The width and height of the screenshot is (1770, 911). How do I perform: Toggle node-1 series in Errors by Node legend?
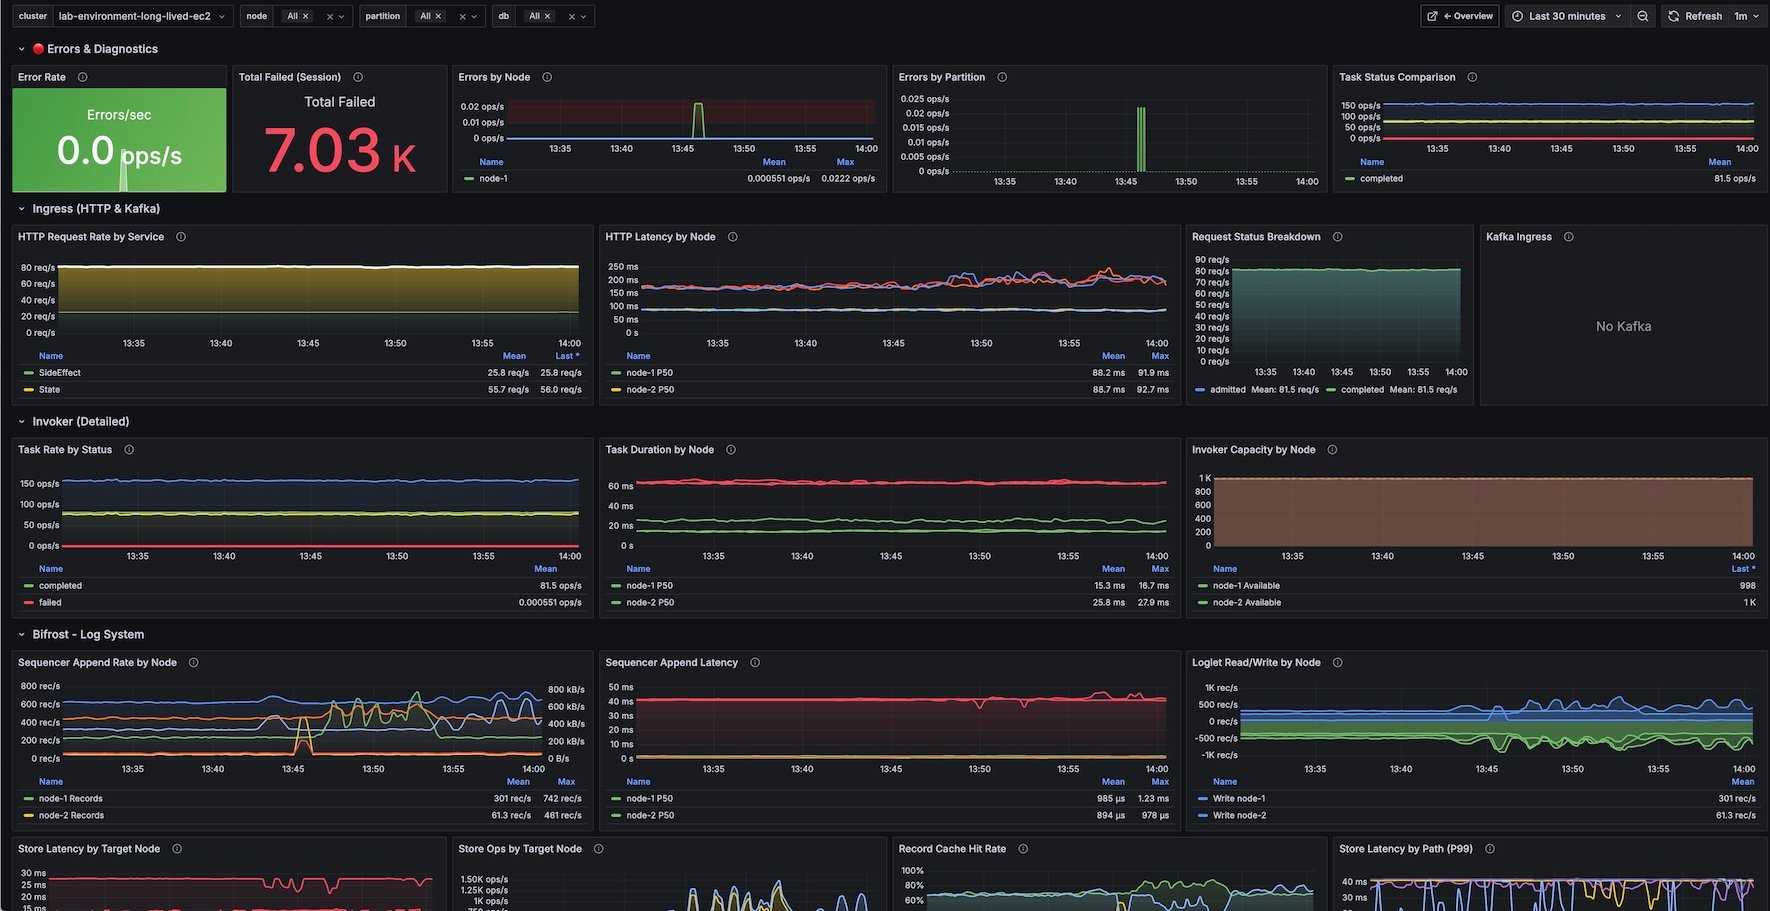click(x=493, y=178)
